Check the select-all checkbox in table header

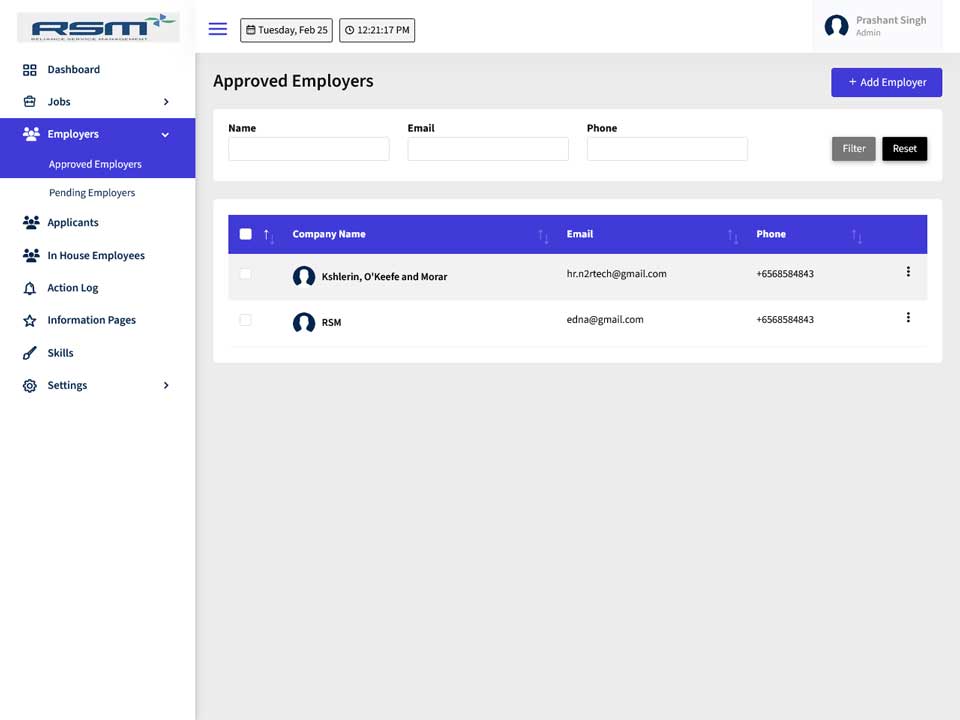click(x=246, y=234)
